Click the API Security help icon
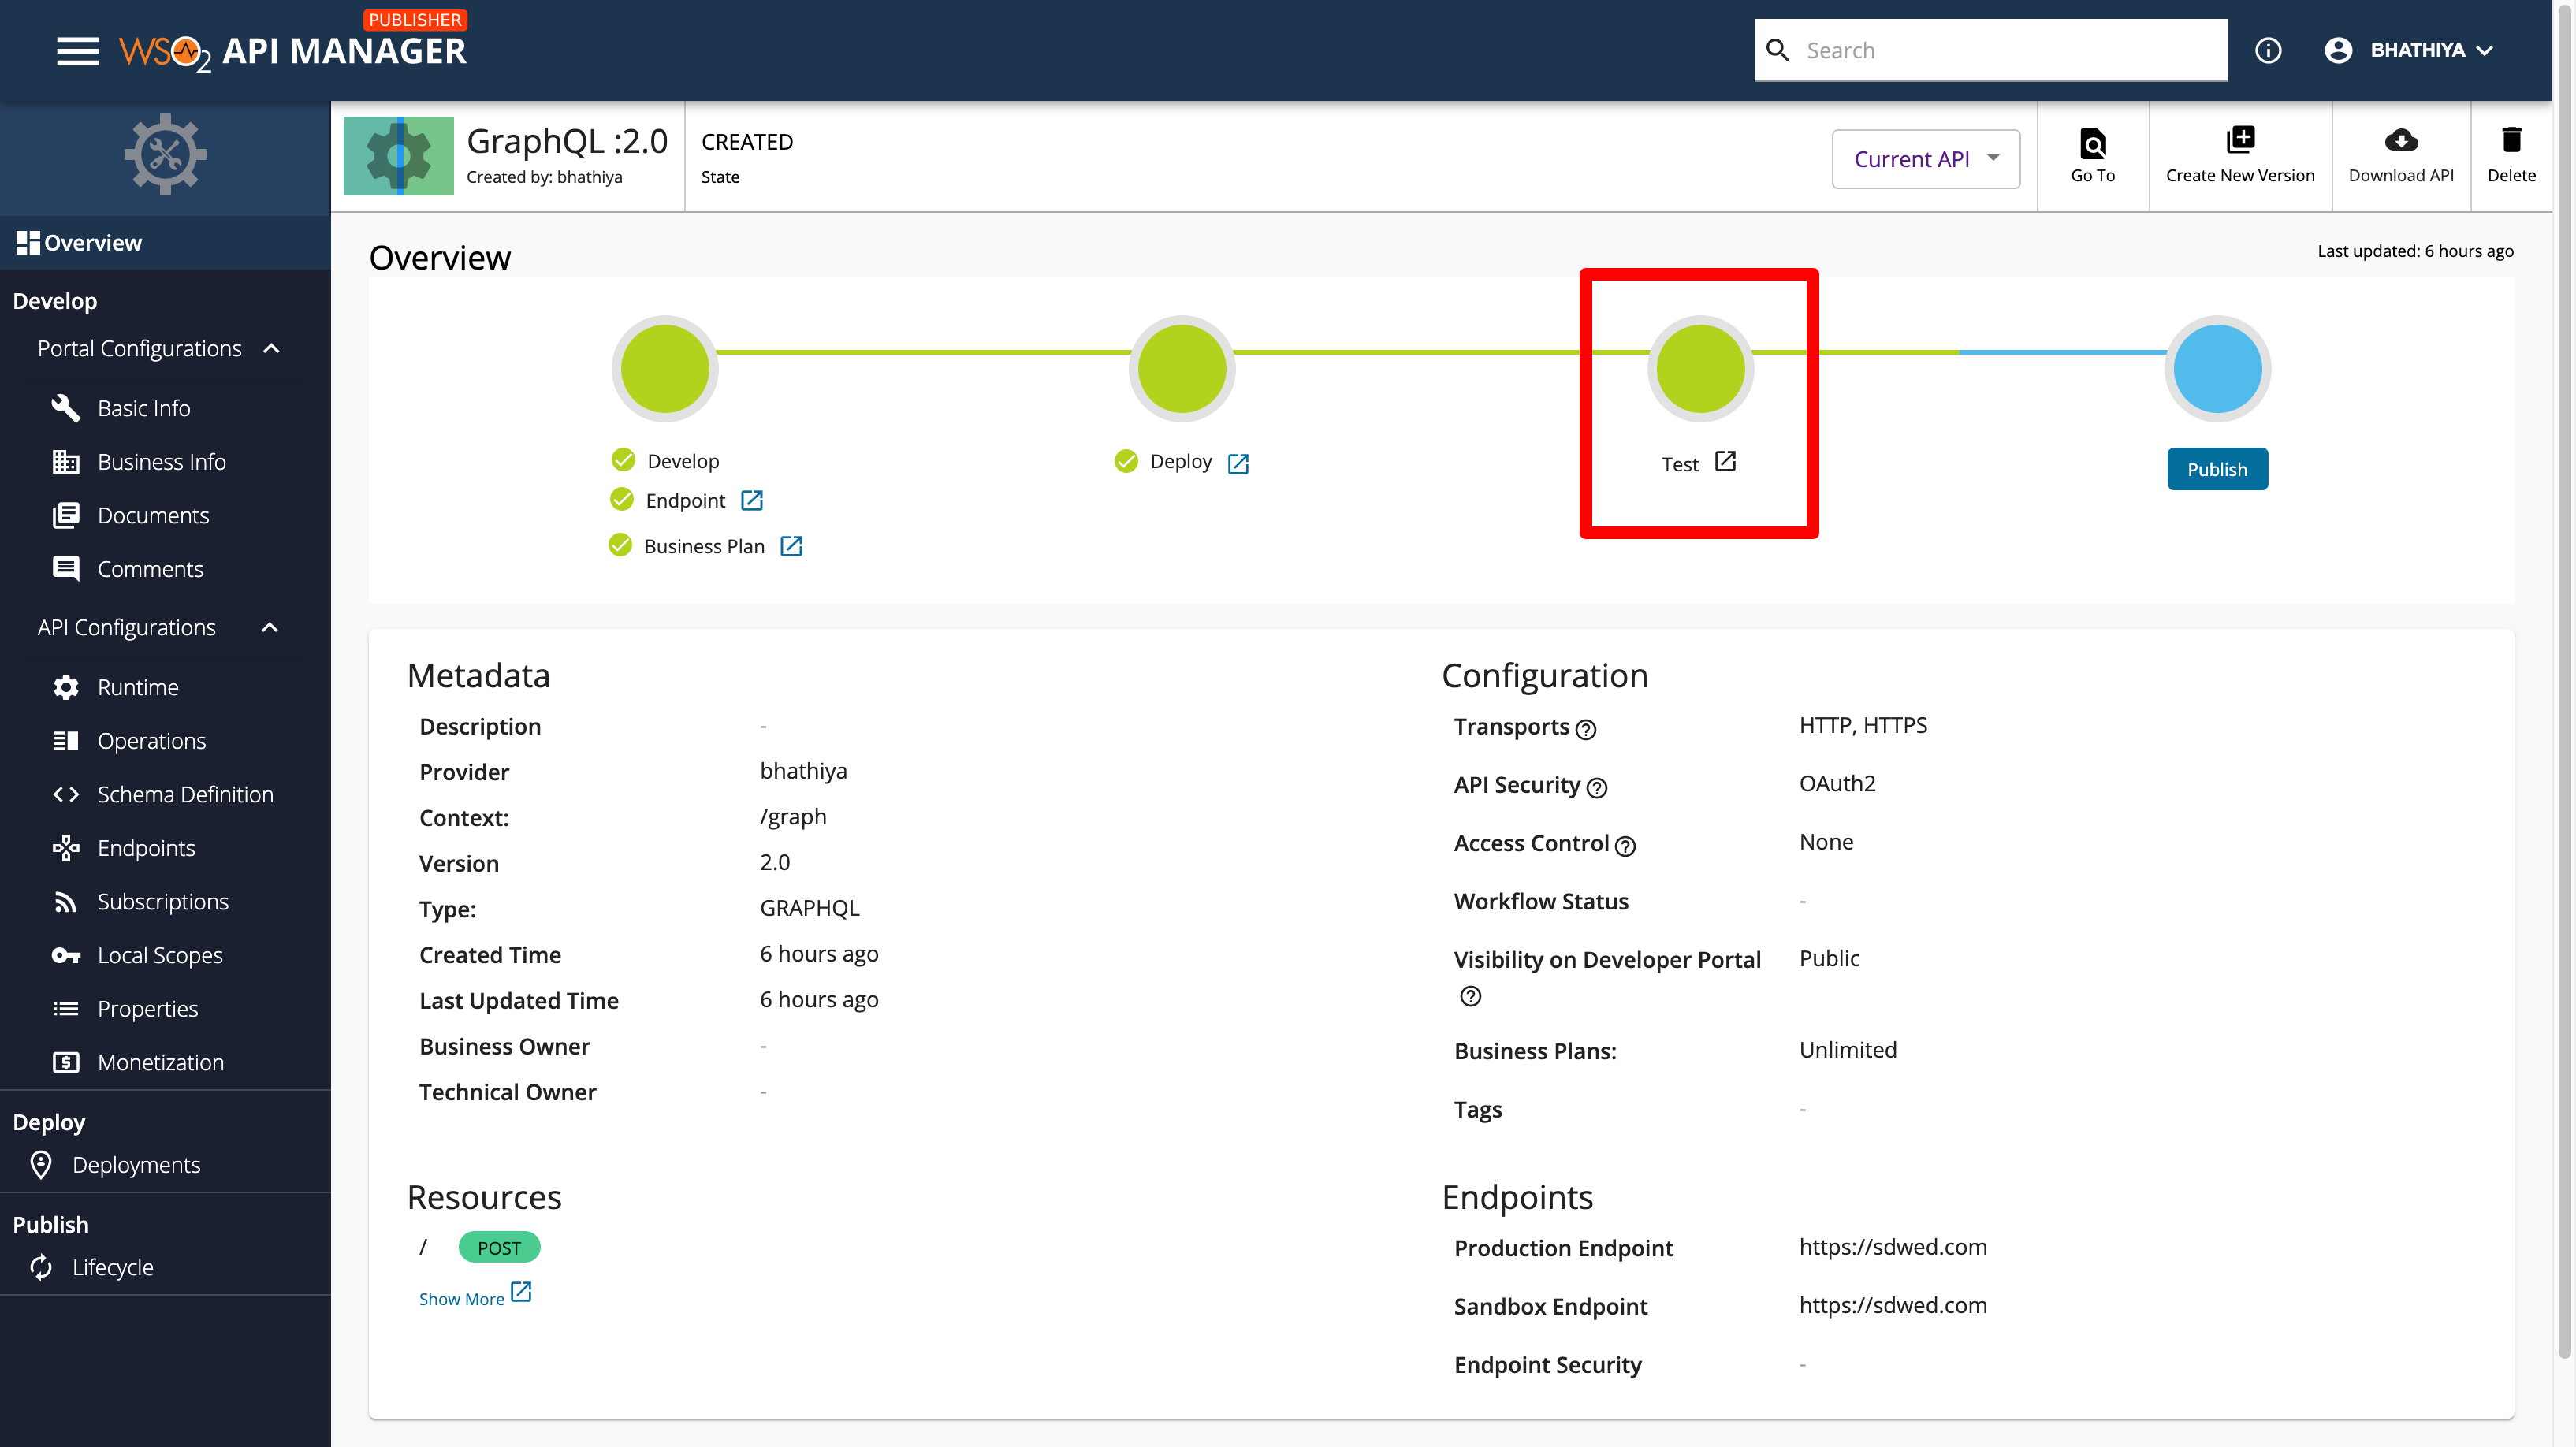Viewport: 2576px width, 1447px height. point(1597,788)
